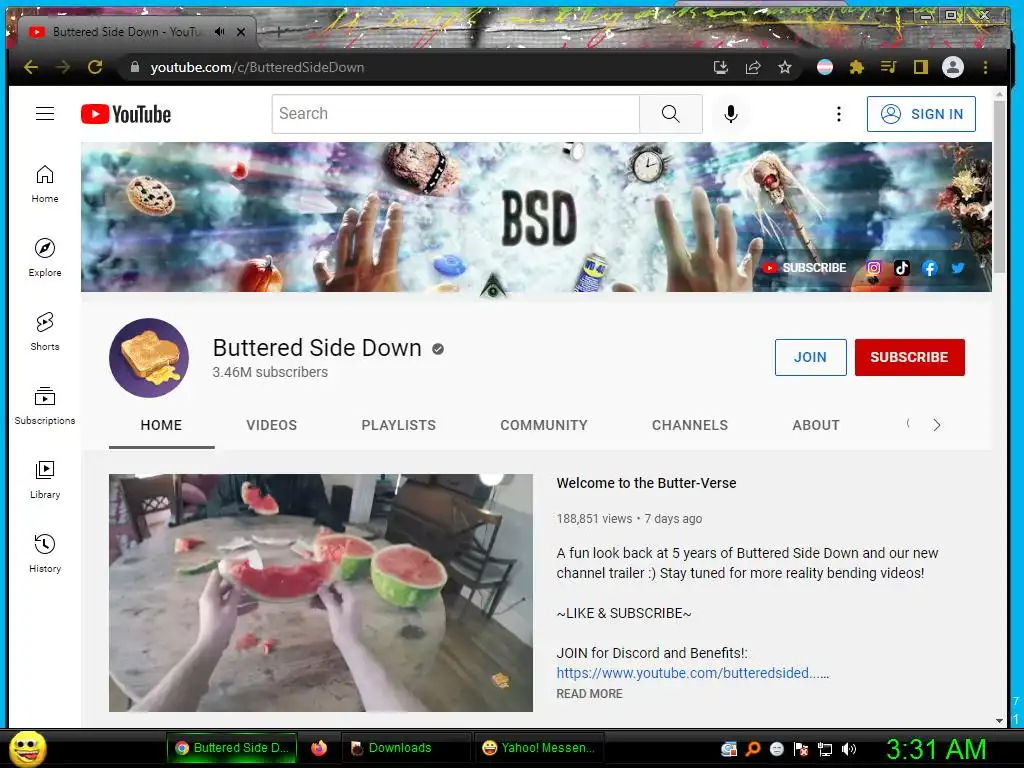The width and height of the screenshot is (1024, 768).
Task: Click the install app icon in address bar
Action: point(721,67)
